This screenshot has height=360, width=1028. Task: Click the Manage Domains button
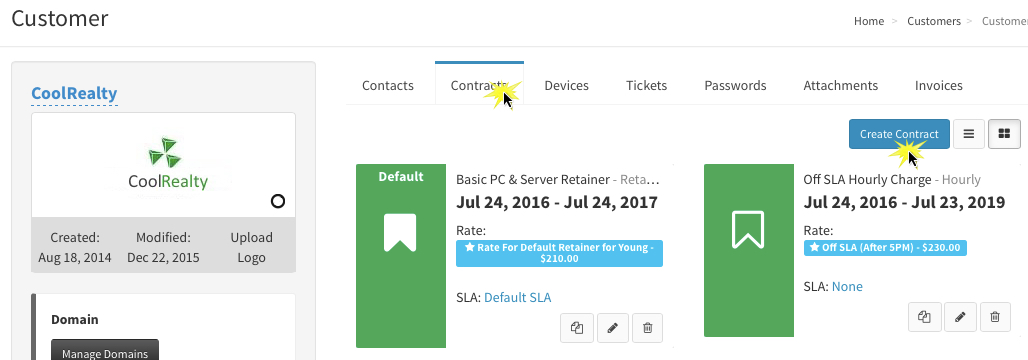click(105, 351)
